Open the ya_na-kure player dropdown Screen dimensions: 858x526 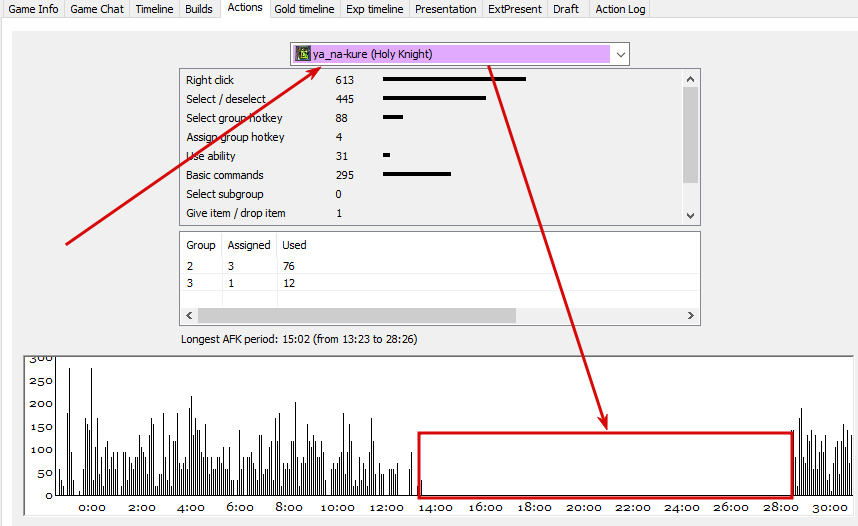(460, 54)
